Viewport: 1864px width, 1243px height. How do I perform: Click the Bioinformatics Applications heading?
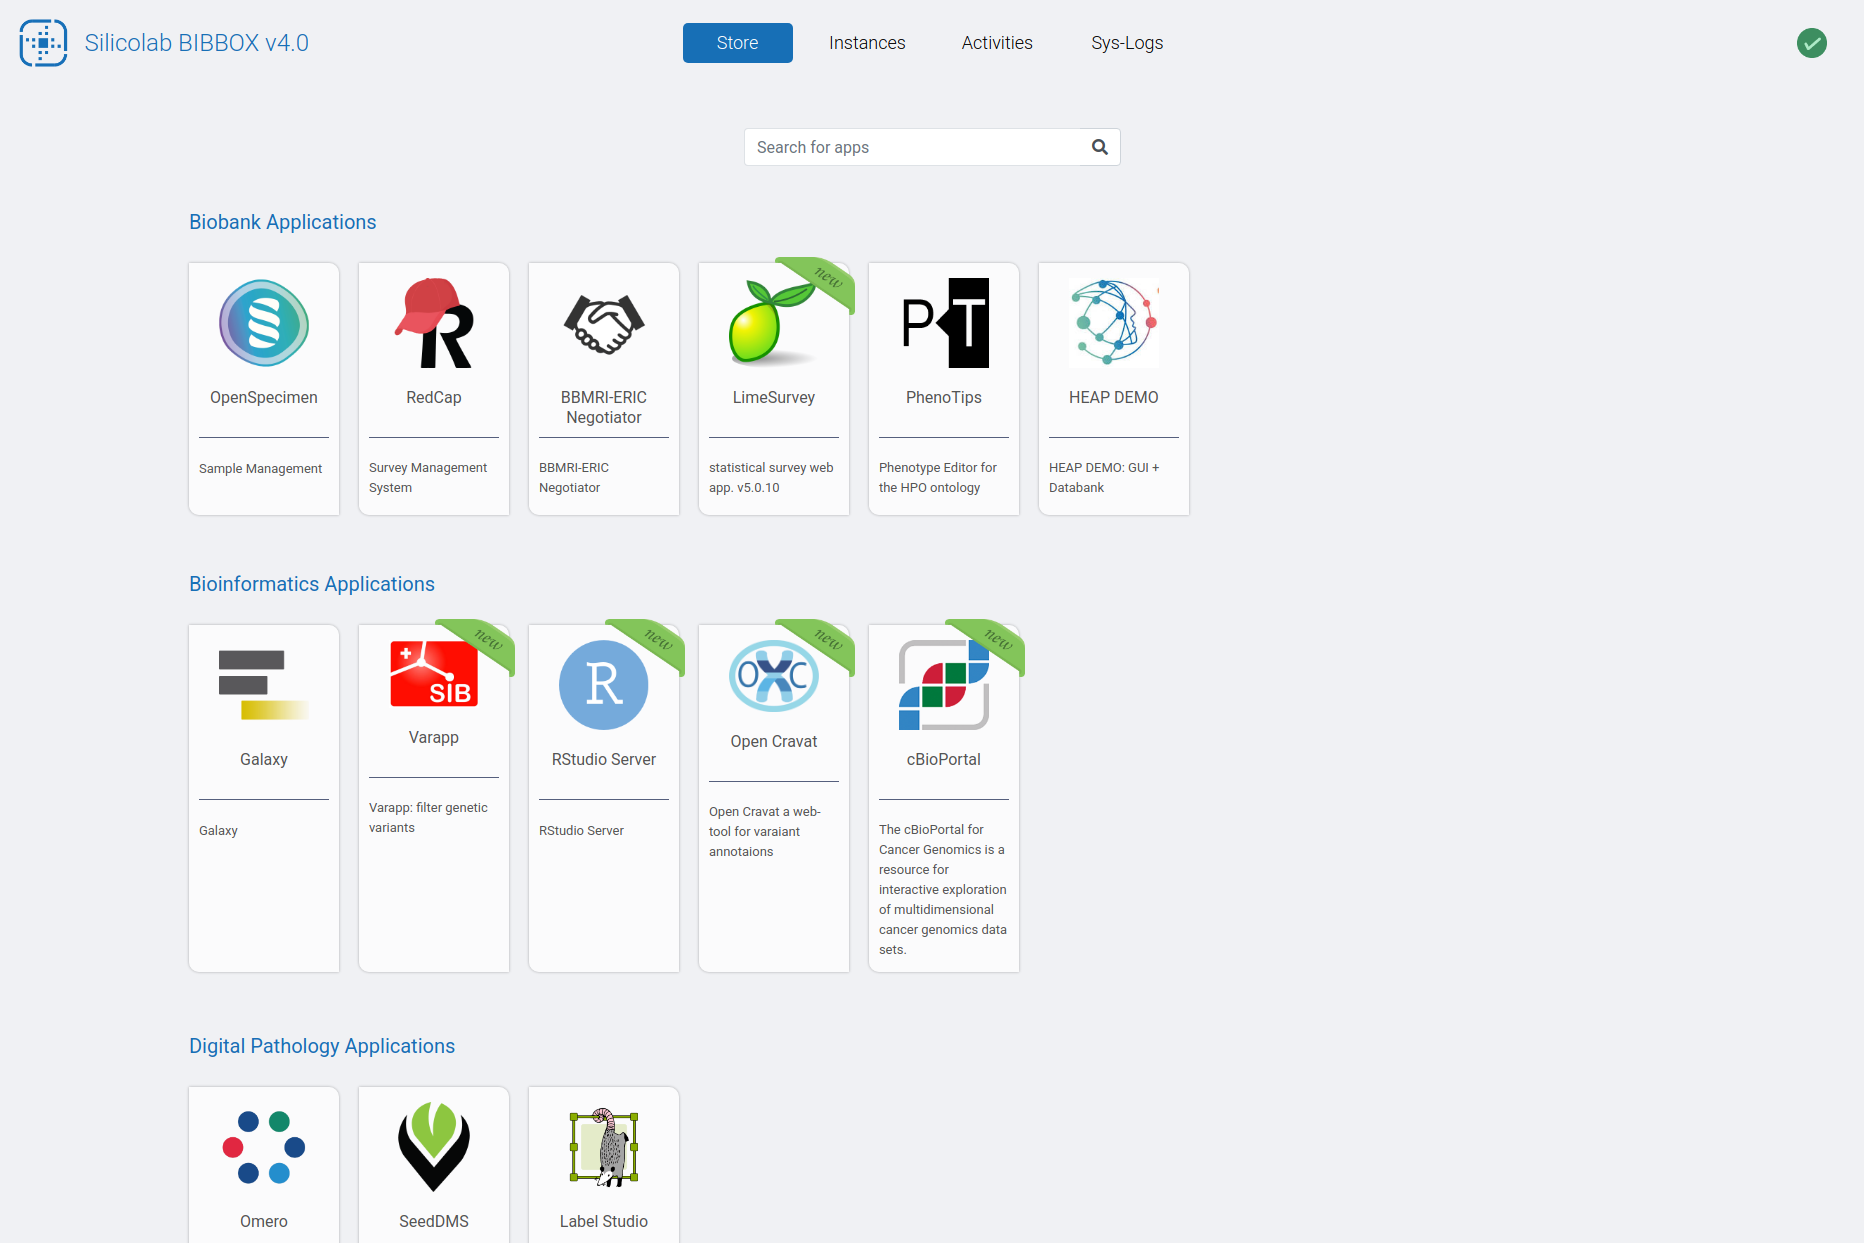pos(312,584)
